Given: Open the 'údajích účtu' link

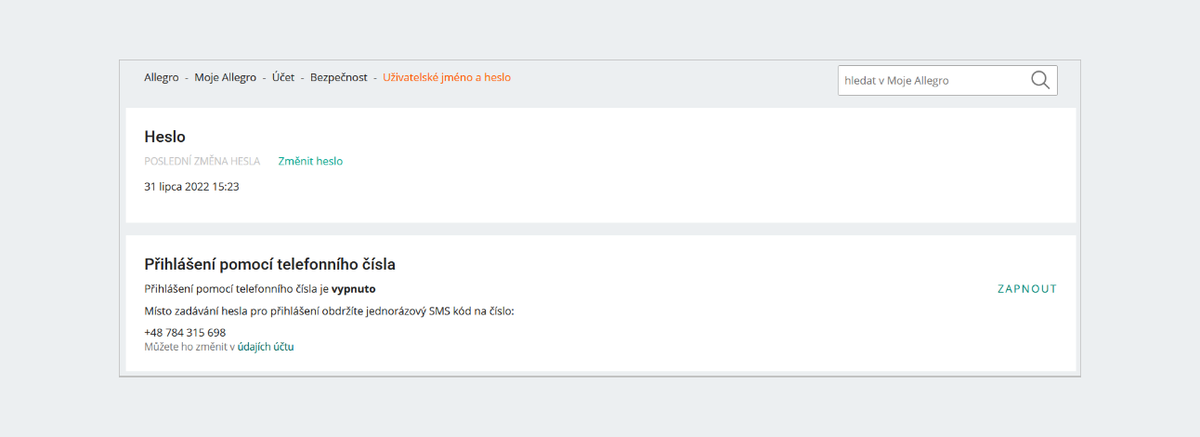Looking at the screenshot, I should (x=266, y=347).
